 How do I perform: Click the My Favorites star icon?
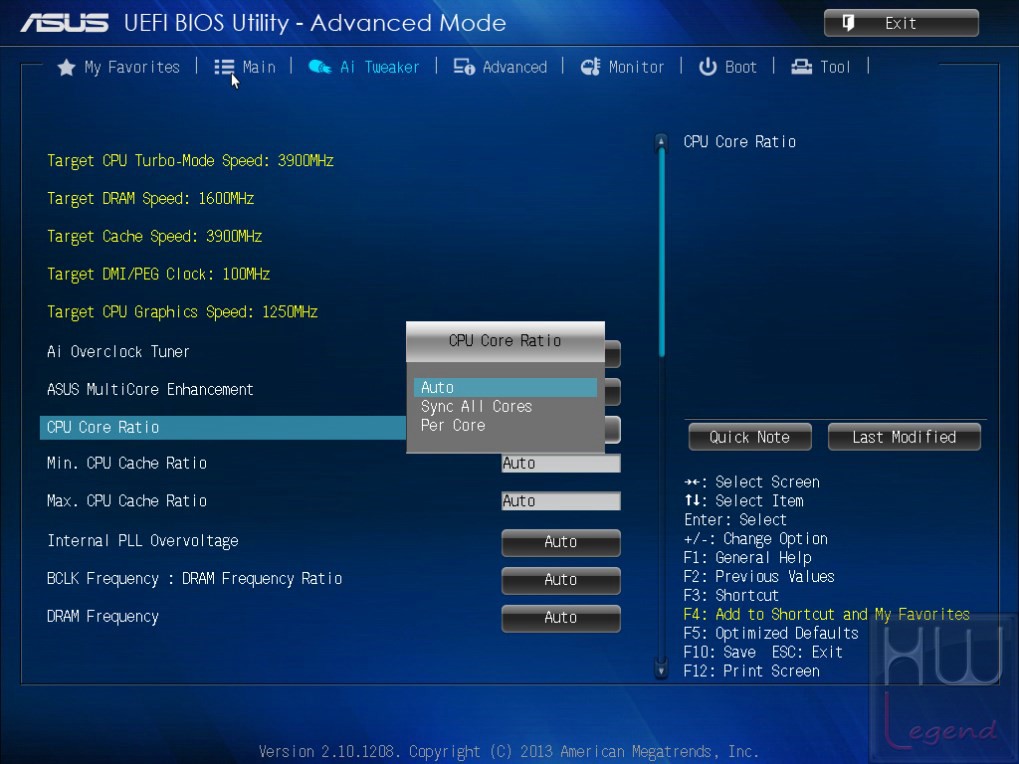pyautogui.click(x=66, y=68)
